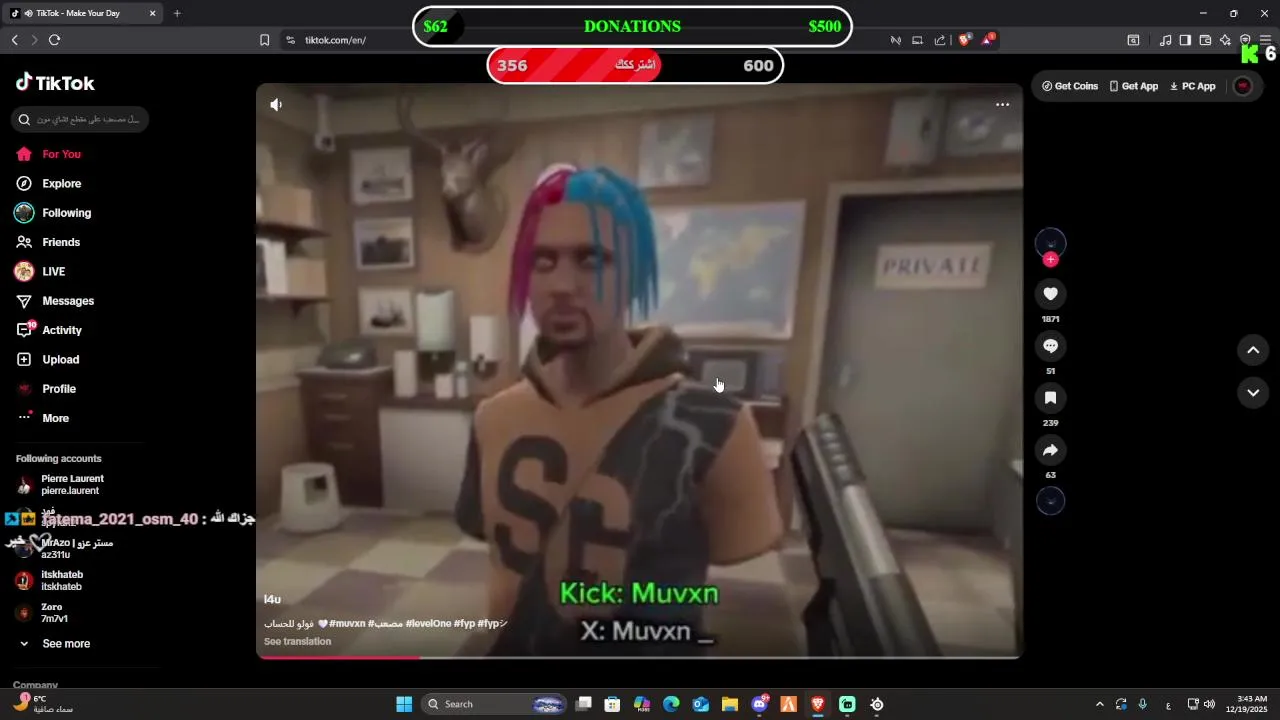Open the Brave VPN shield icon
1280x720 pixels.
click(x=1245, y=40)
